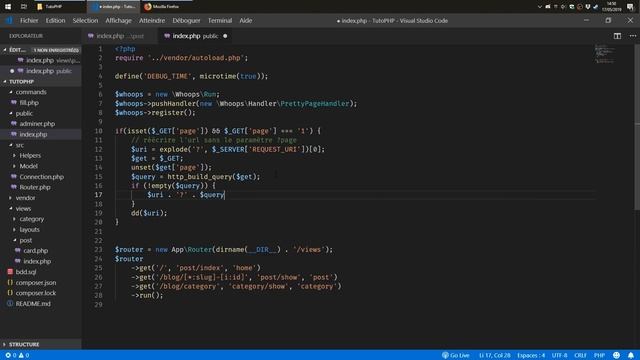This screenshot has width=640, height=360.
Task: Click the code minimap preview
Action: pos(604,54)
